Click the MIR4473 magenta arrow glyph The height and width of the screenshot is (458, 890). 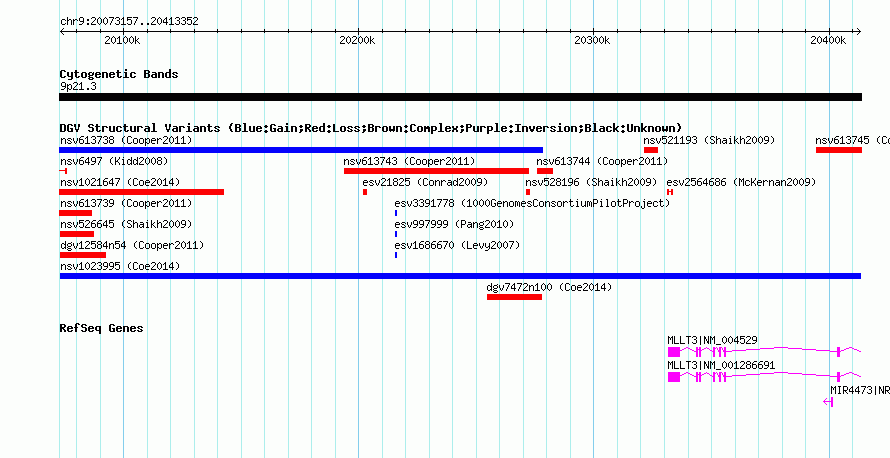point(828,402)
